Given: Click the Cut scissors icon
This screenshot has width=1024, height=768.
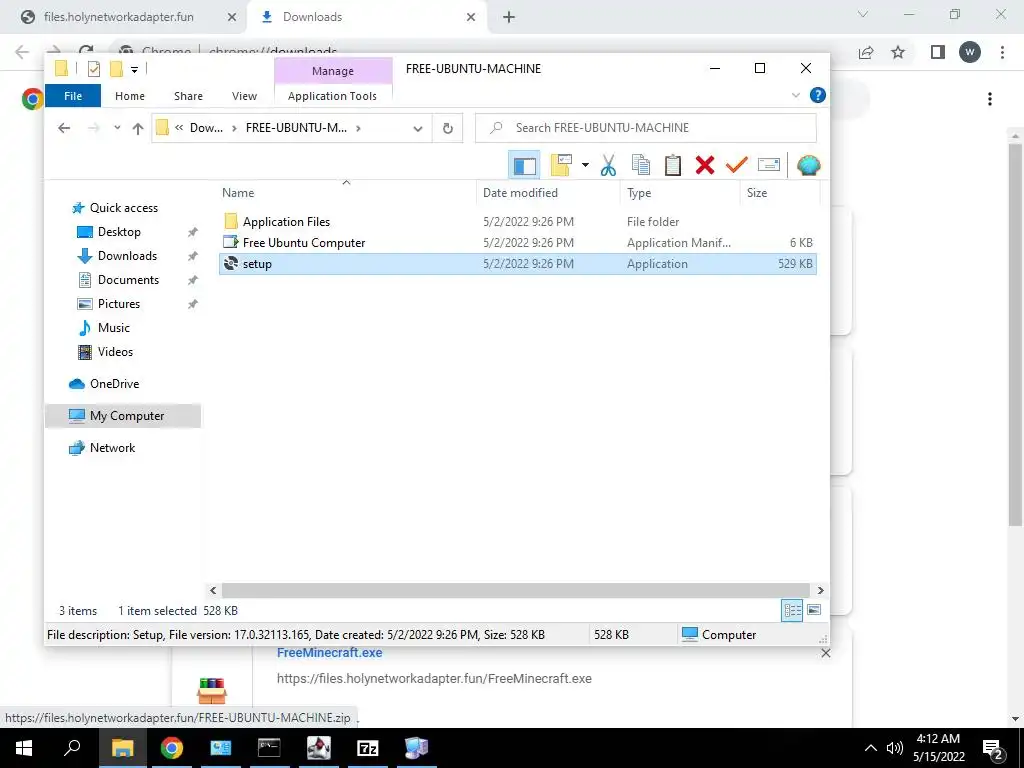Looking at the screenshot, I should click(x=608, y=165).
